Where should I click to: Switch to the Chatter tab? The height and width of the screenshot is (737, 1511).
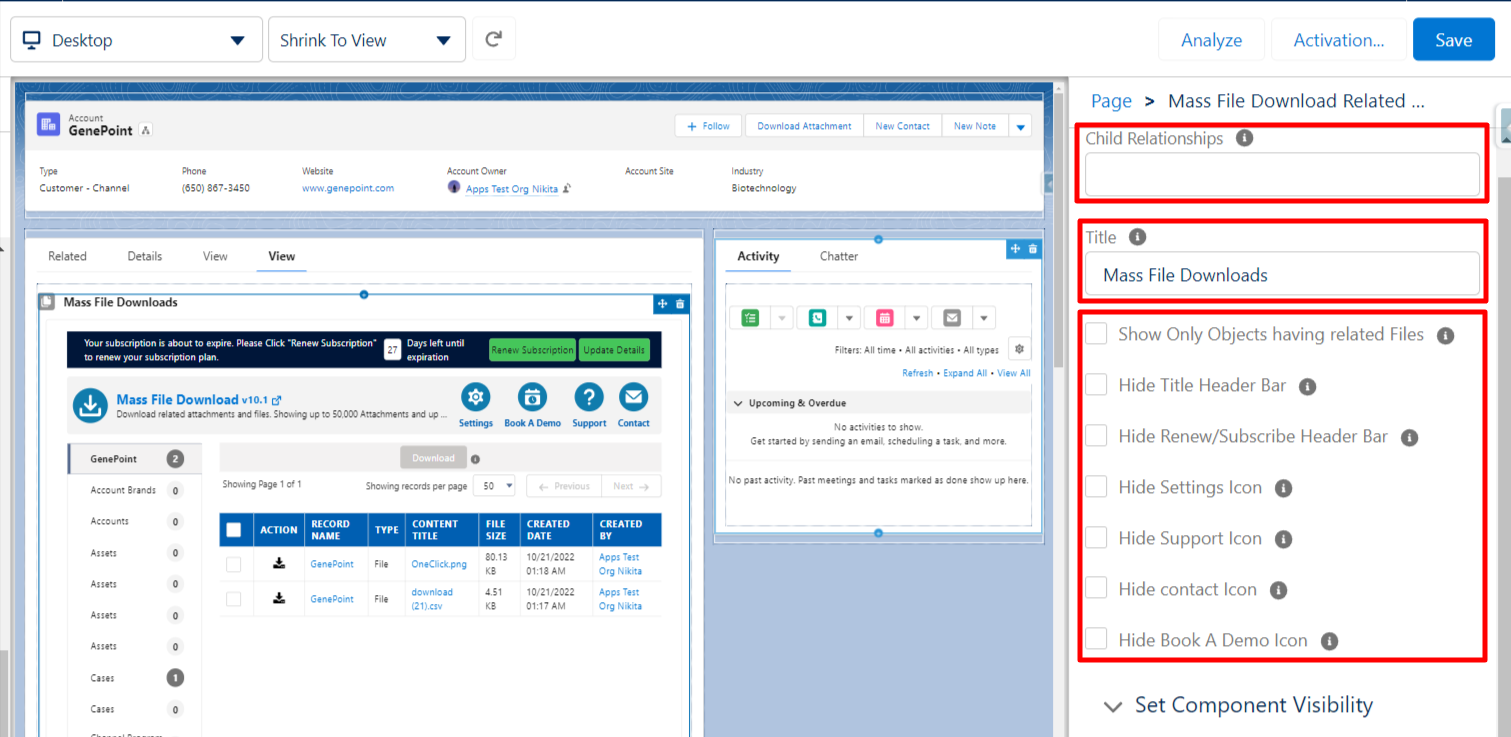[x=839, y=256]
